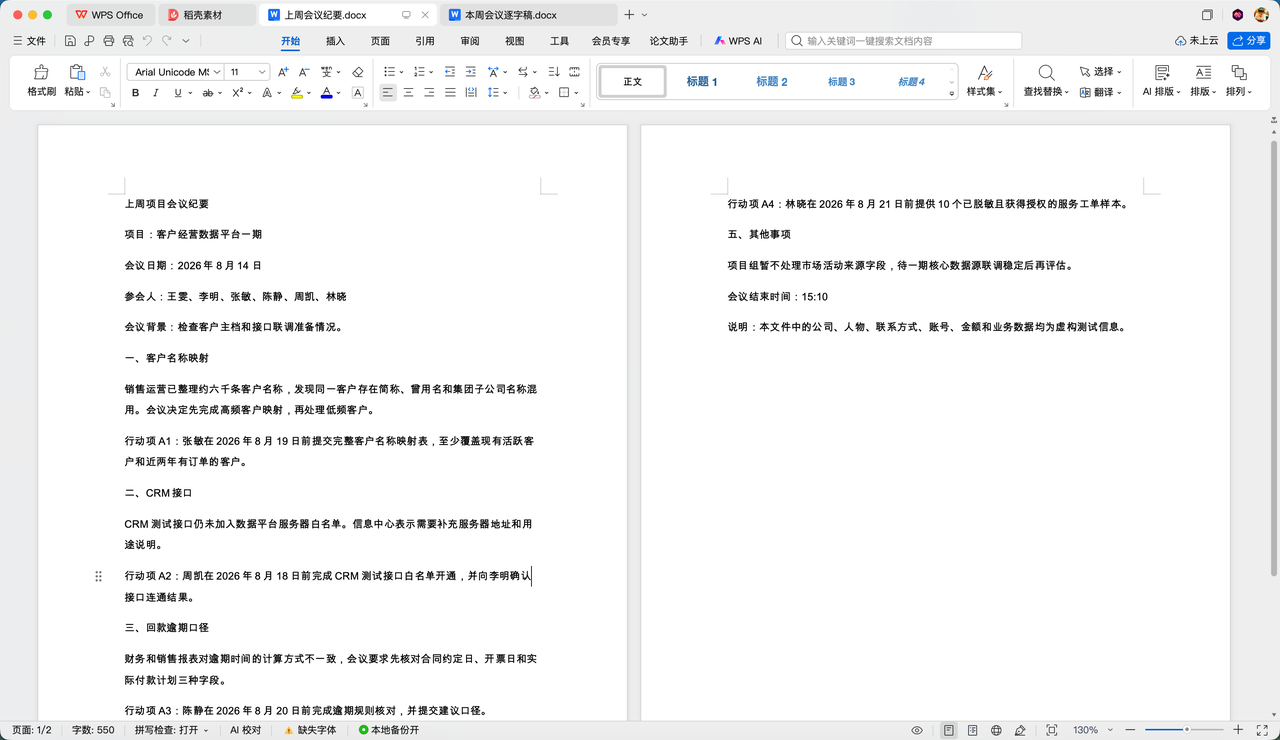
Task: Toggle underline formatting
Action: [178, 93]
